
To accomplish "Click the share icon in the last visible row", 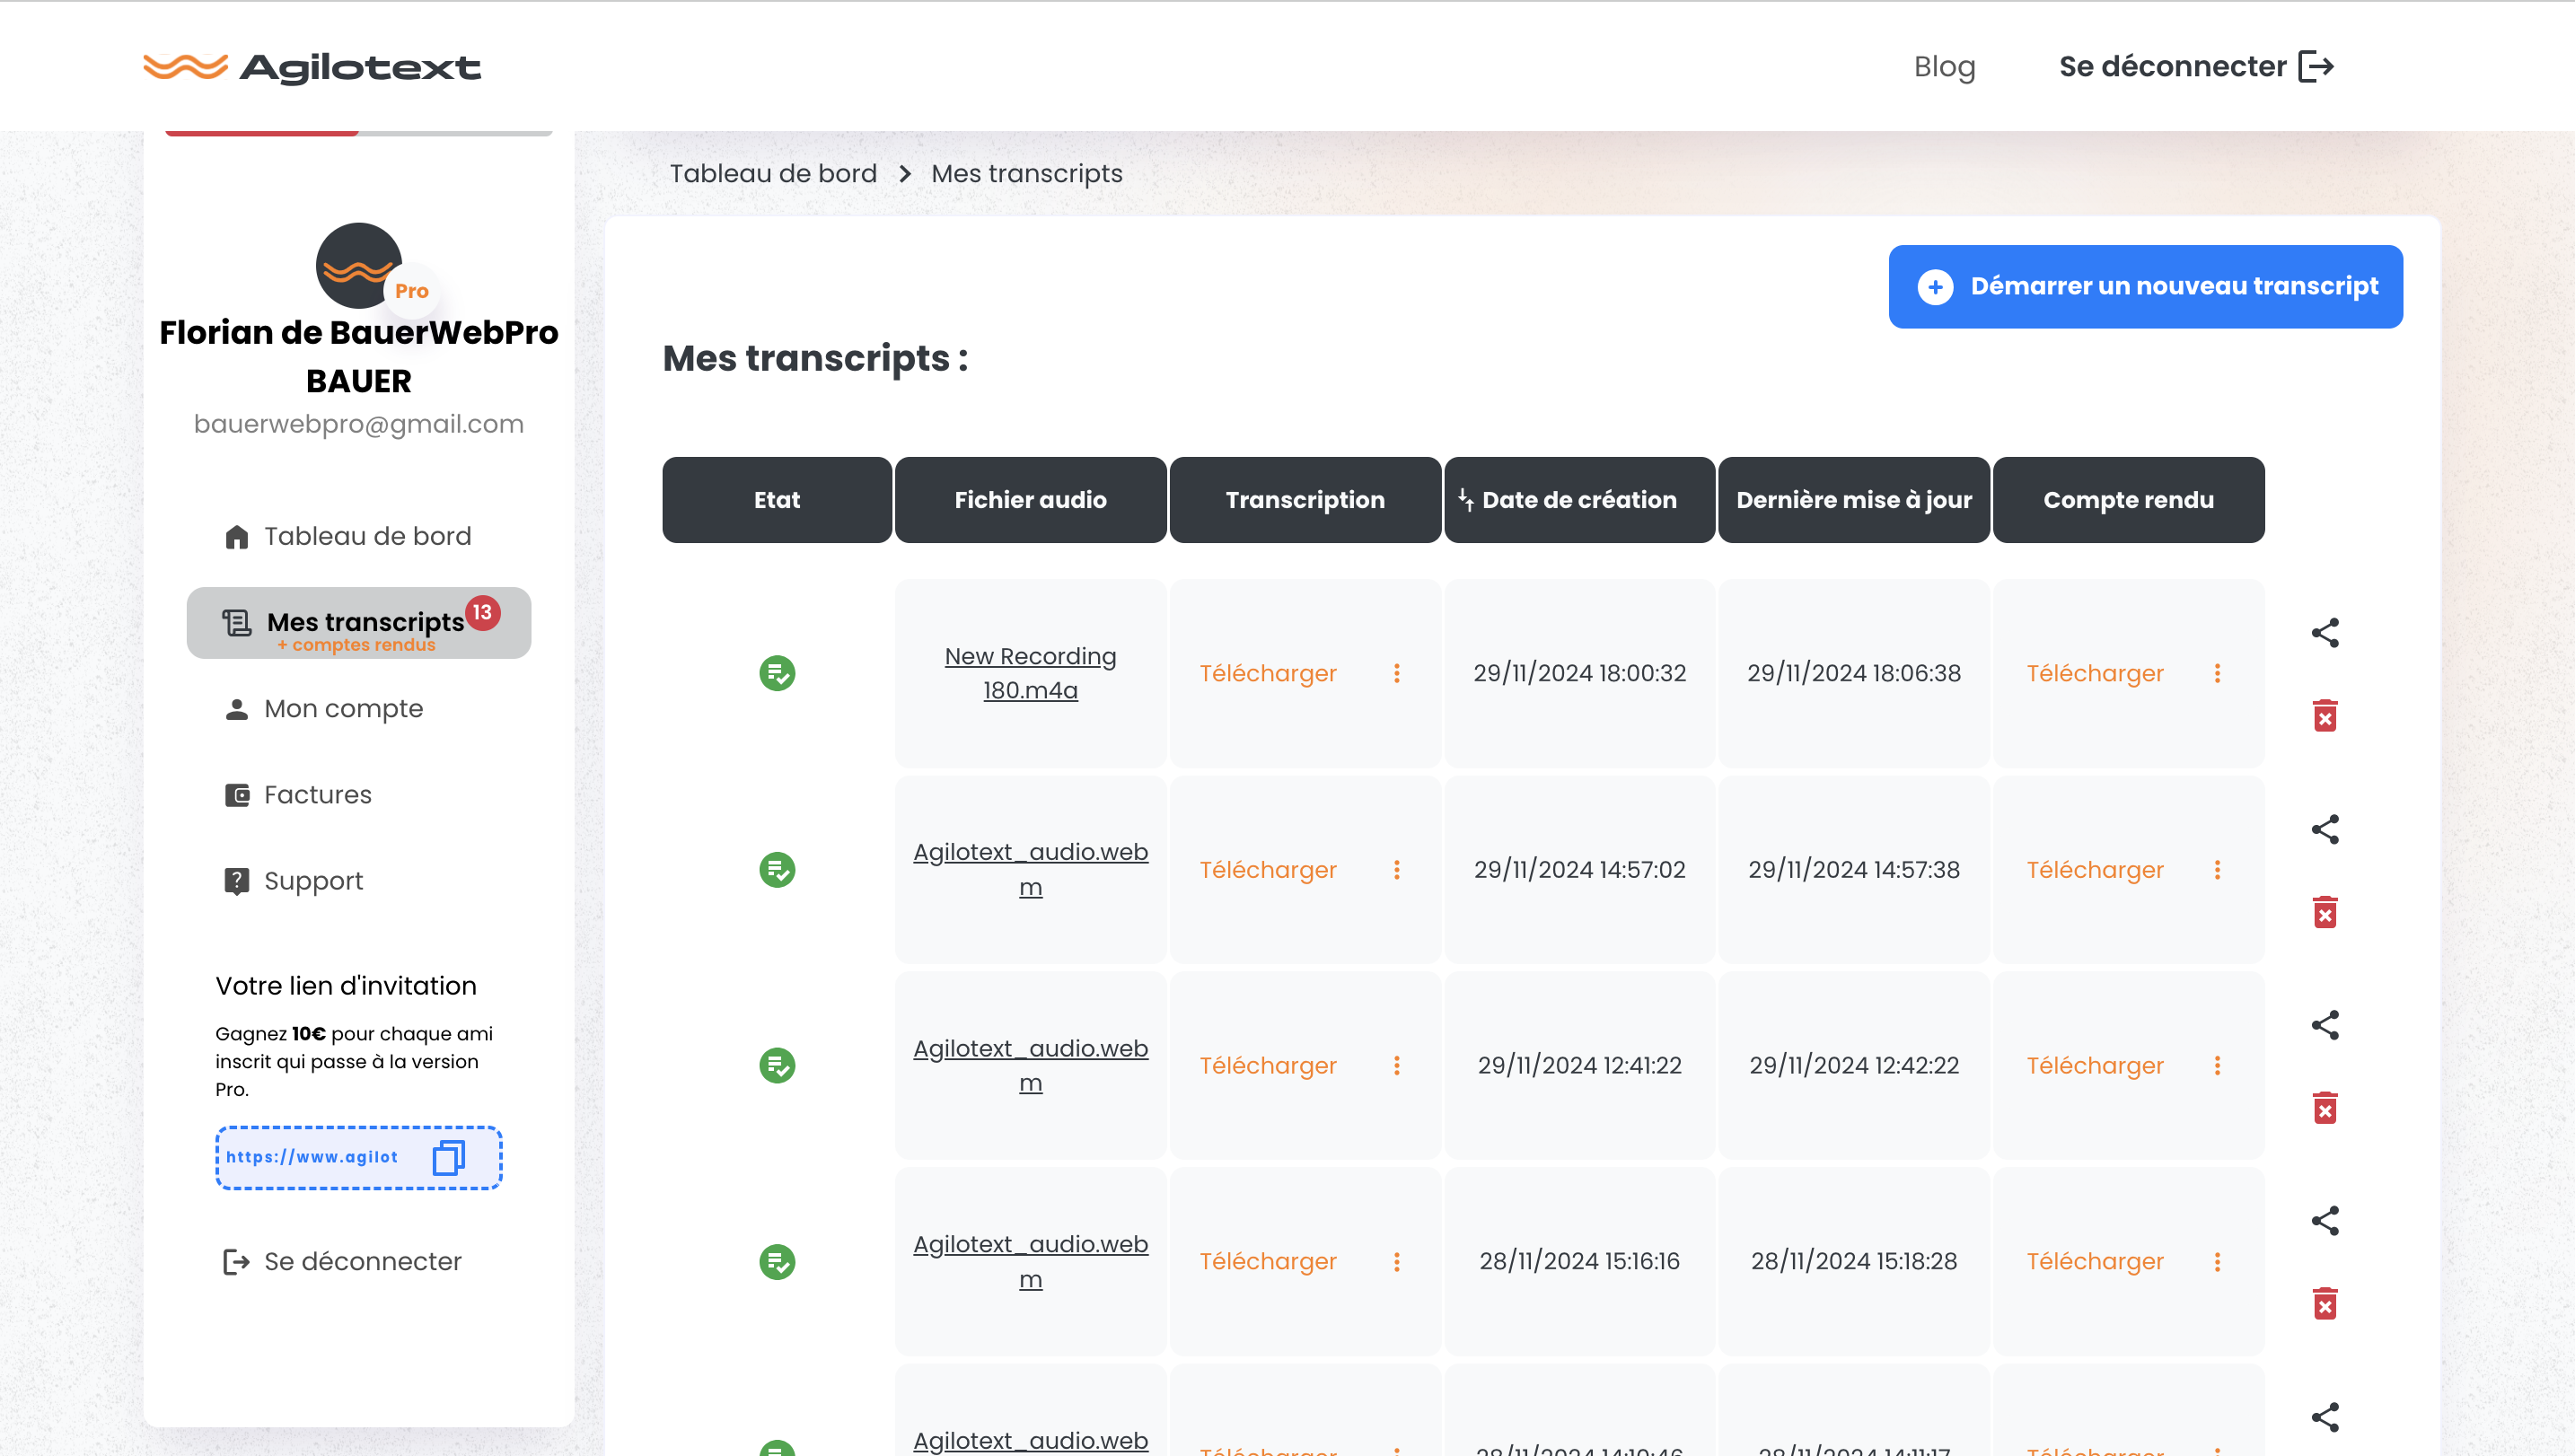I will 2325,1417.
